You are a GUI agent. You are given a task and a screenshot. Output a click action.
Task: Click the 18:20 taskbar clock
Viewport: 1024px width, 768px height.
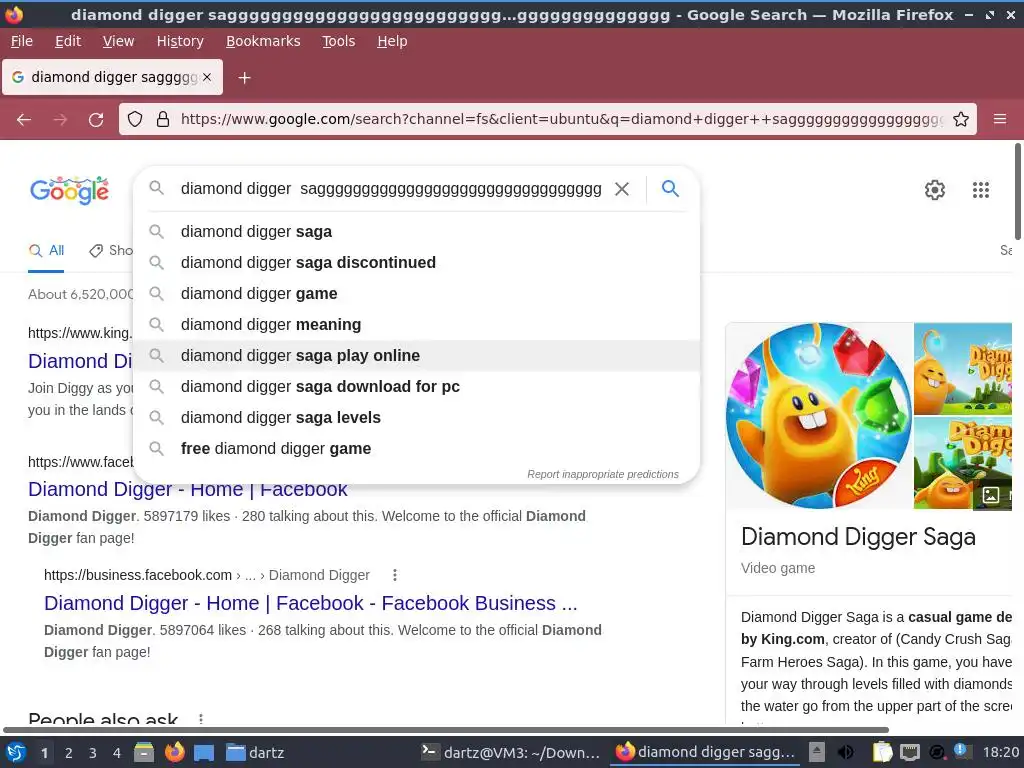[x=1000, y=752]
